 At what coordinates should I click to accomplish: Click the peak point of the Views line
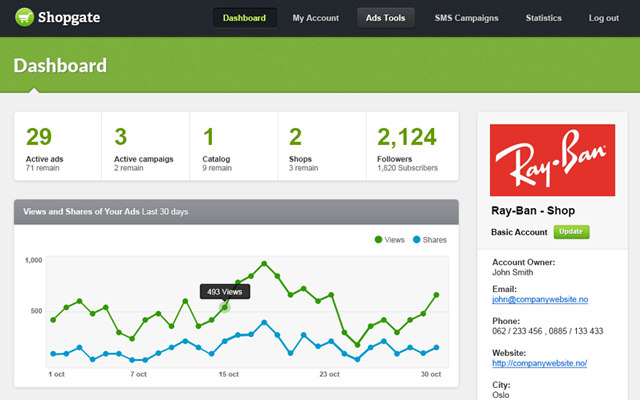point(264,264)
